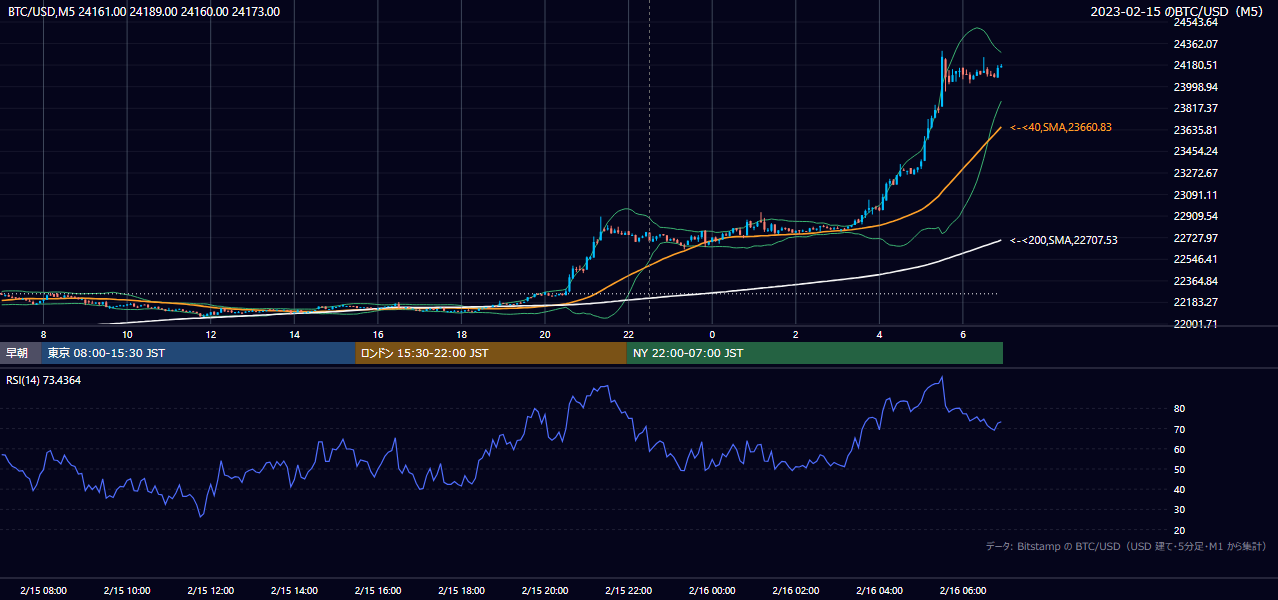Click the 2/16 06:00 time axis label

pos(962,591)
